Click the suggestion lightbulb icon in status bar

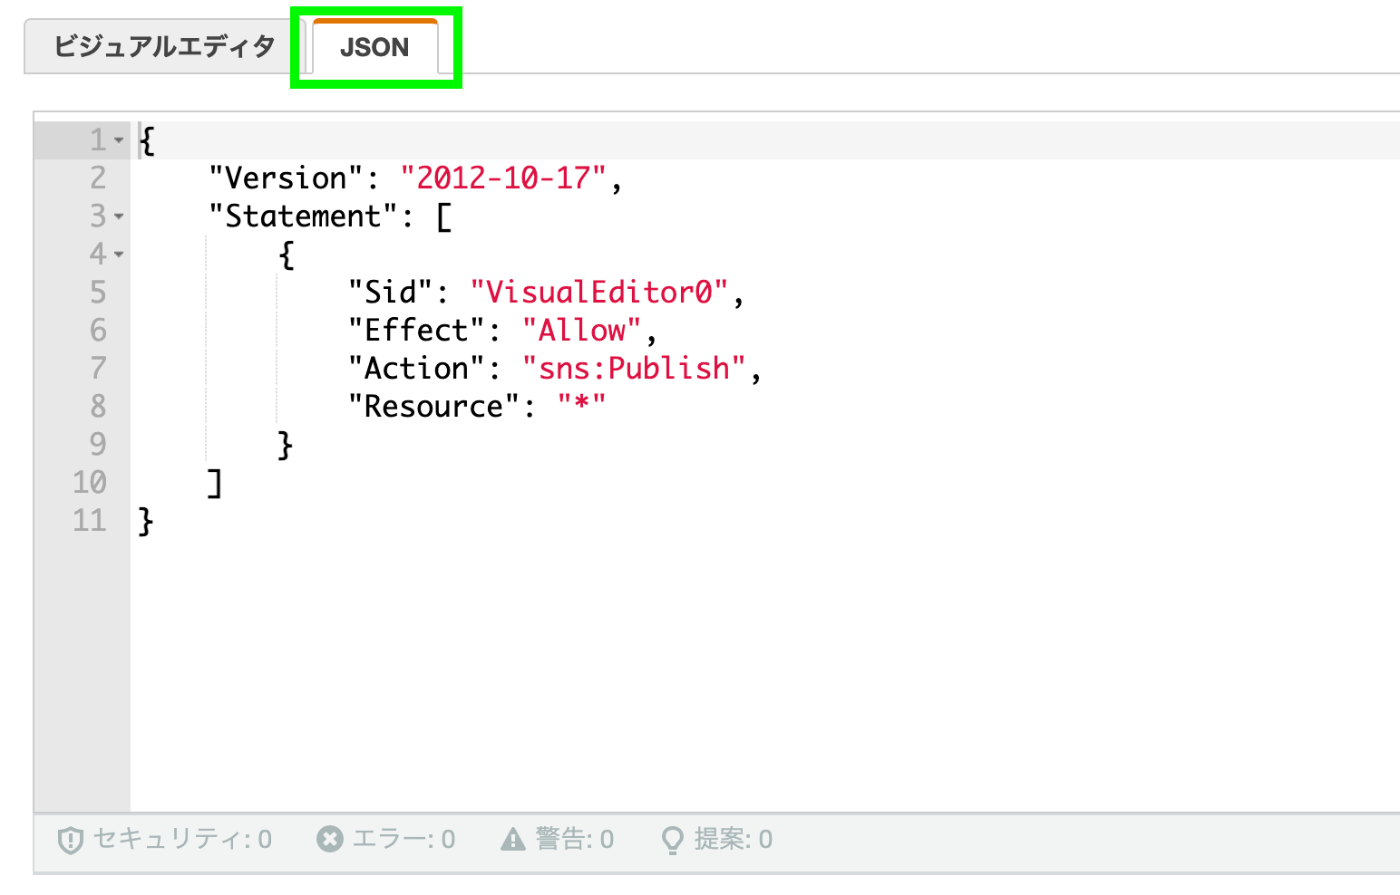tap(673, 840)
